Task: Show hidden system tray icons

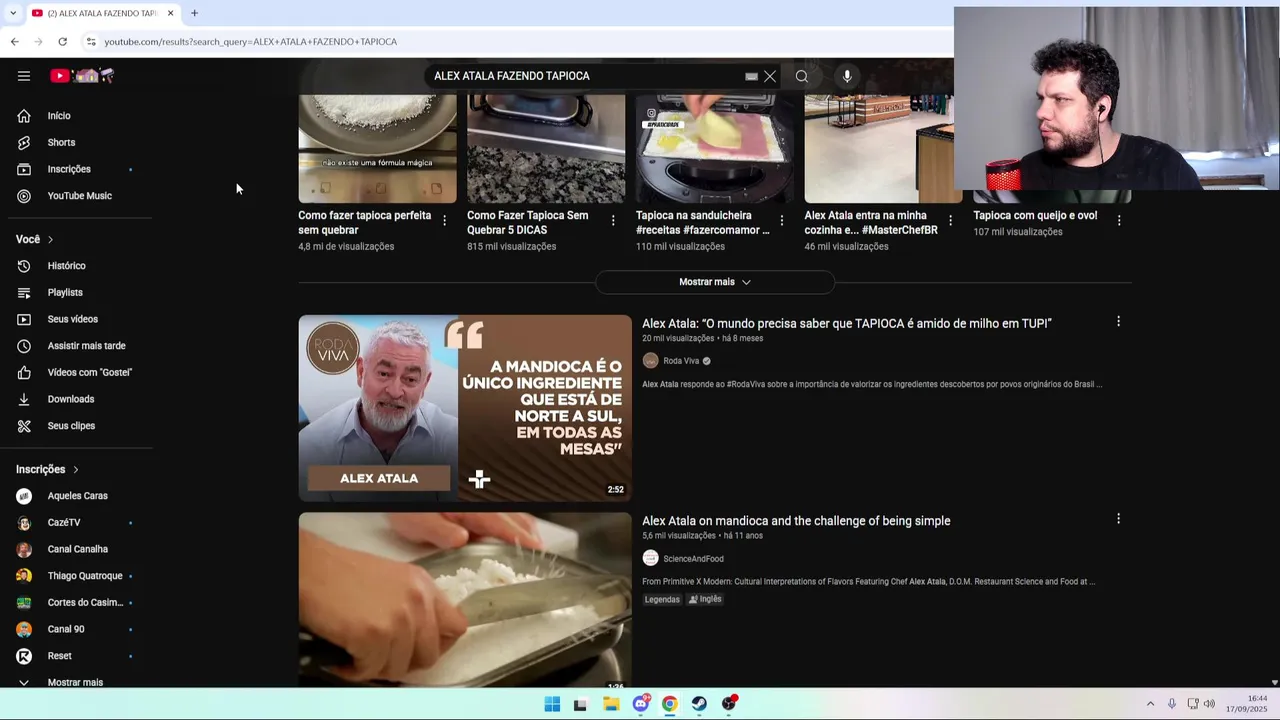Action: click(x=1150, y=704)
